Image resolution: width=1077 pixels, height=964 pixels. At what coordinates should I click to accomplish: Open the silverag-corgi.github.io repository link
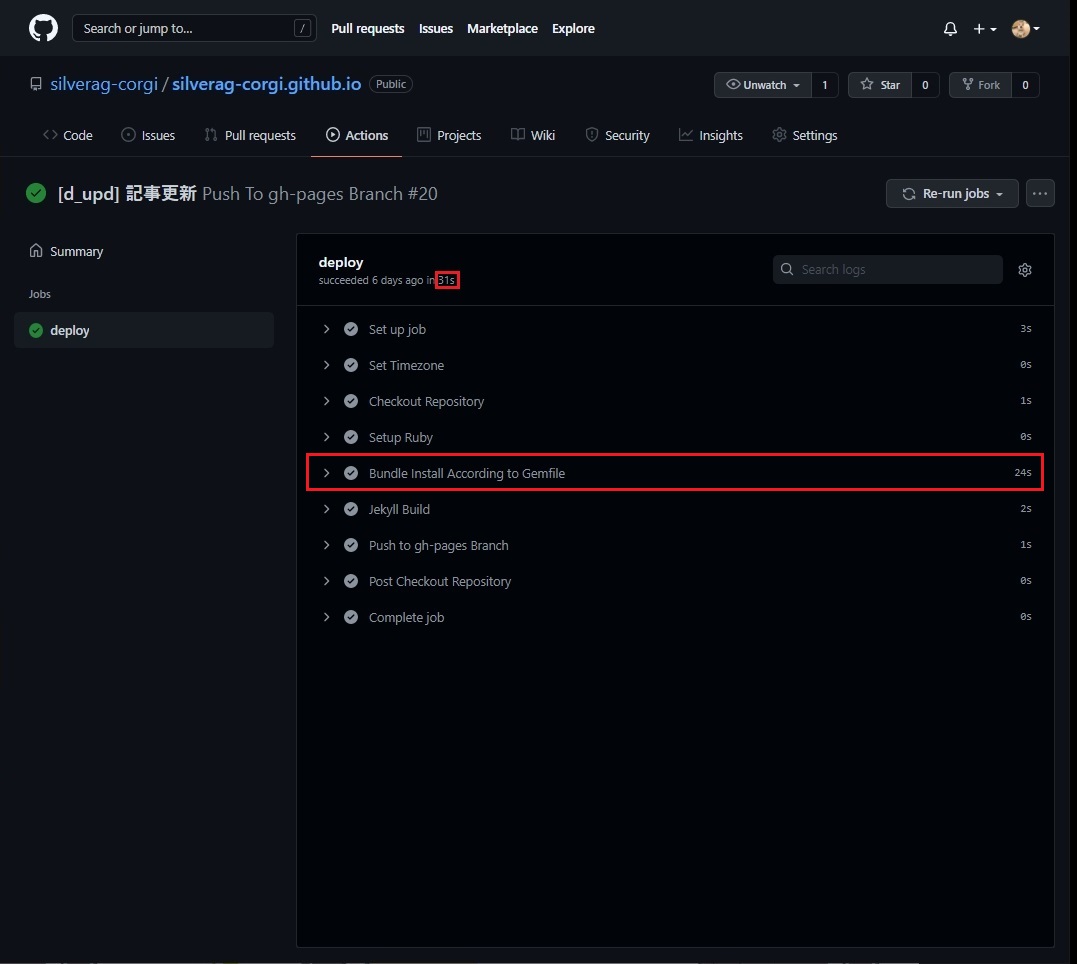pyautogui.click(x=267, y=84)
